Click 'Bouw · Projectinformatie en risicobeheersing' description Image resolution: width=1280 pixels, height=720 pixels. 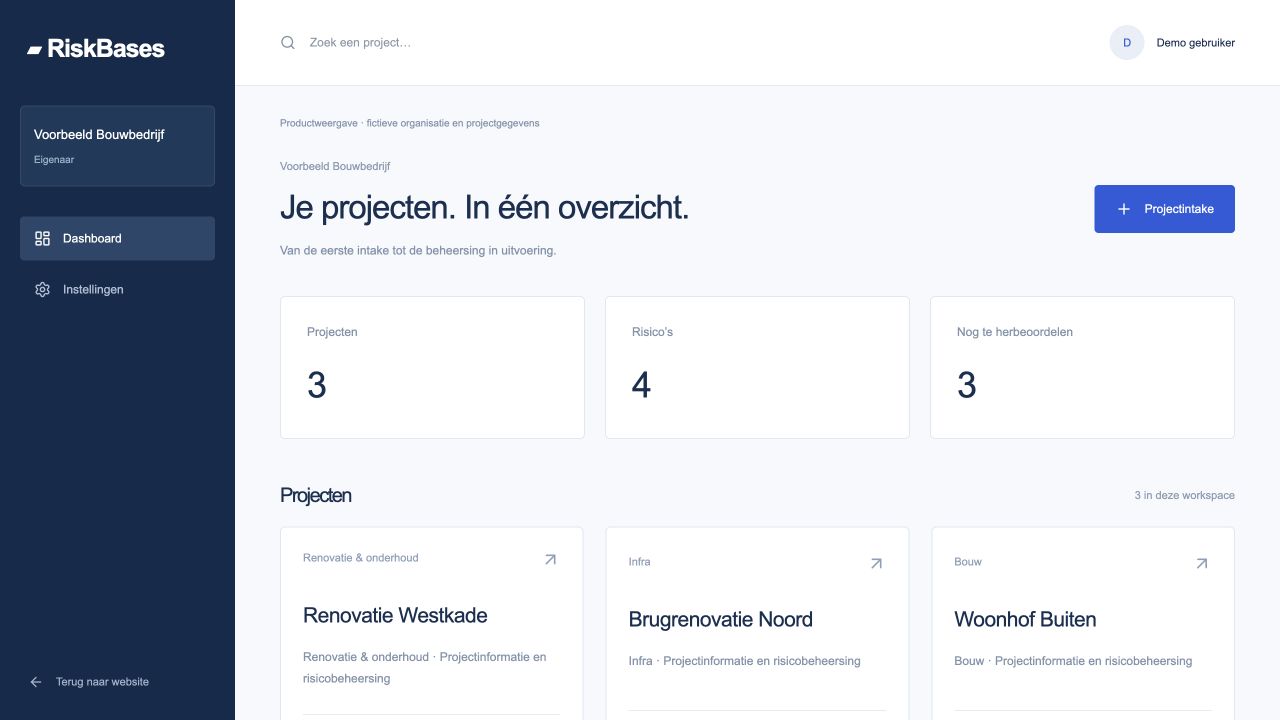click(1073, 661)
